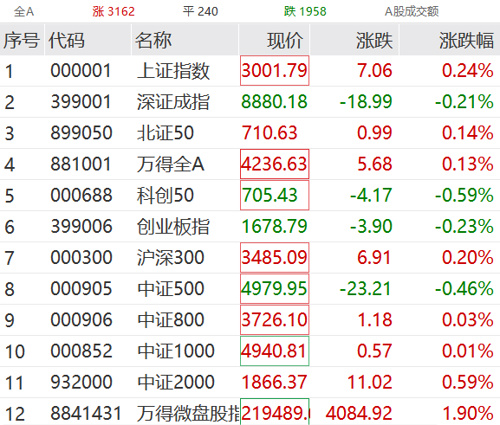Click change value -4.17
This screenshot has width=500, height=425.
coord(371,195)
